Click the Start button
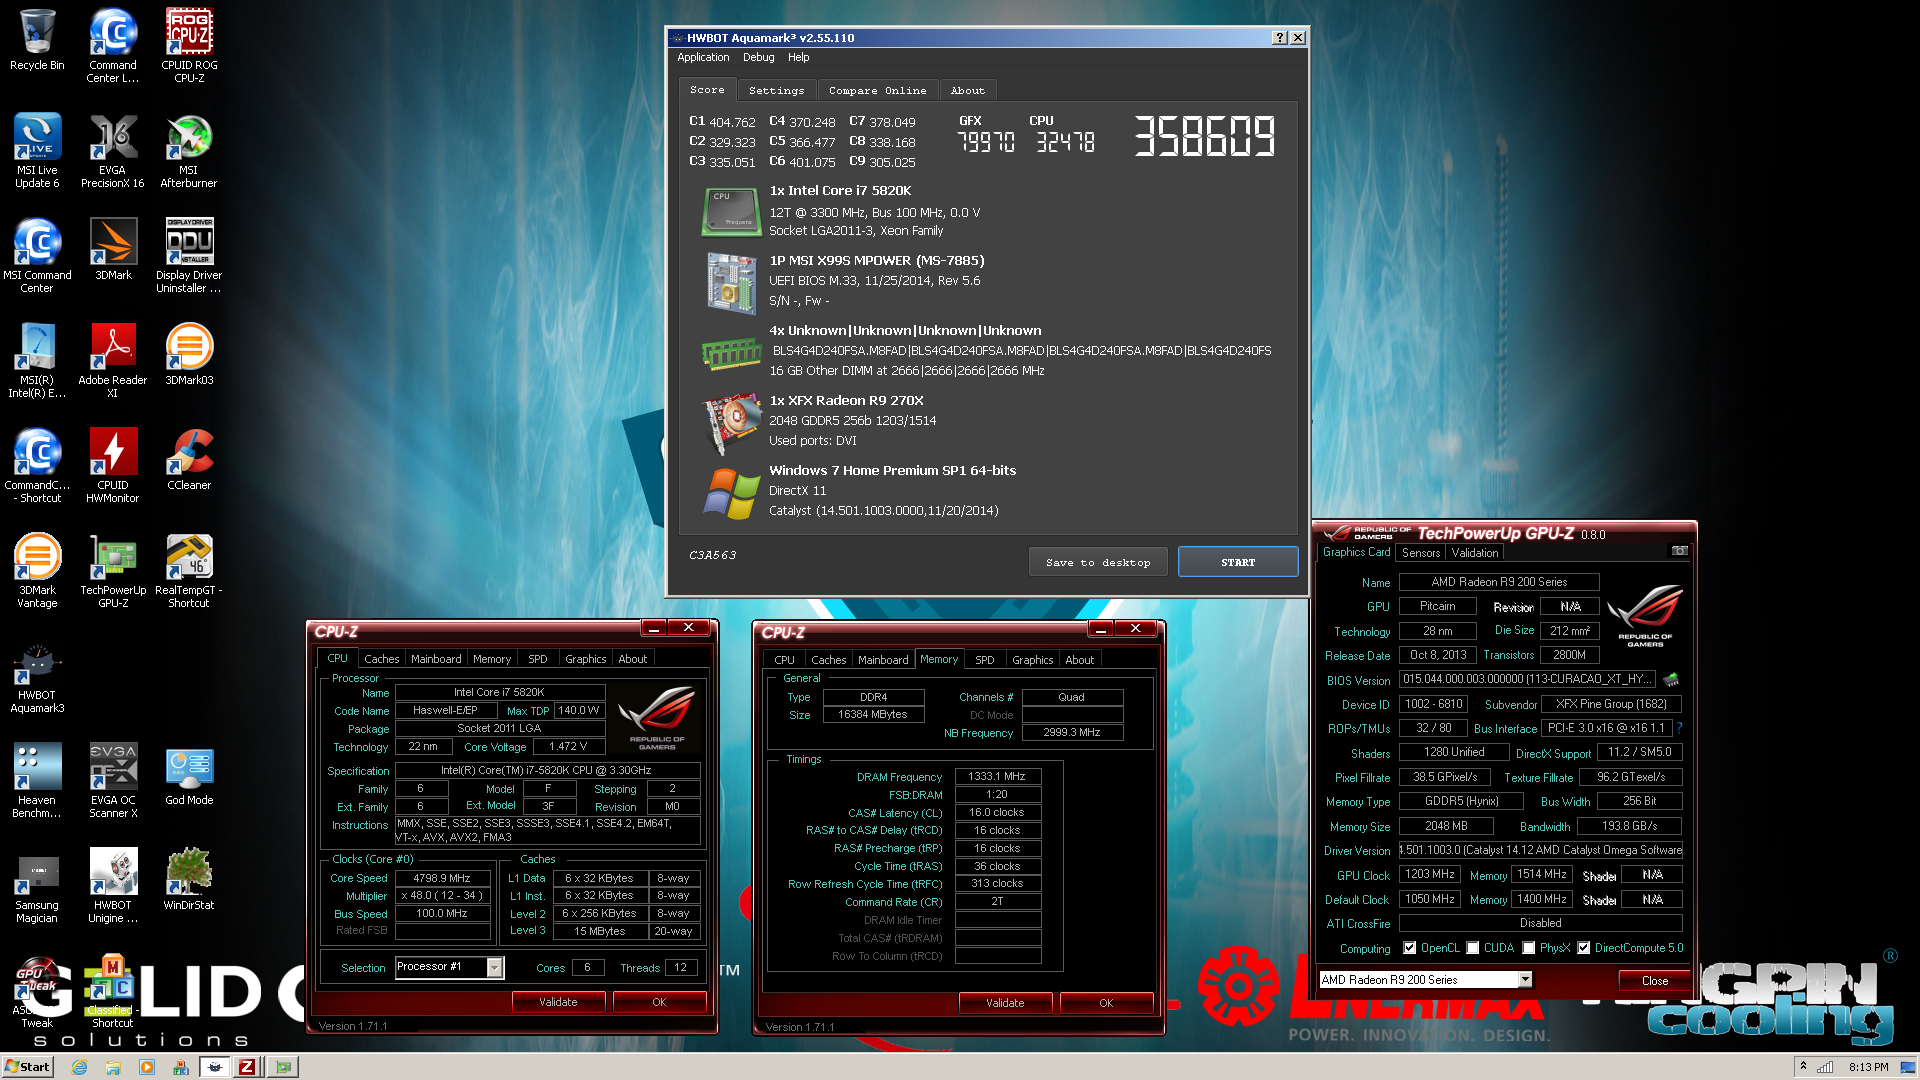This screenshot has height=1080, width=1920. click(x=27, y=1067)
